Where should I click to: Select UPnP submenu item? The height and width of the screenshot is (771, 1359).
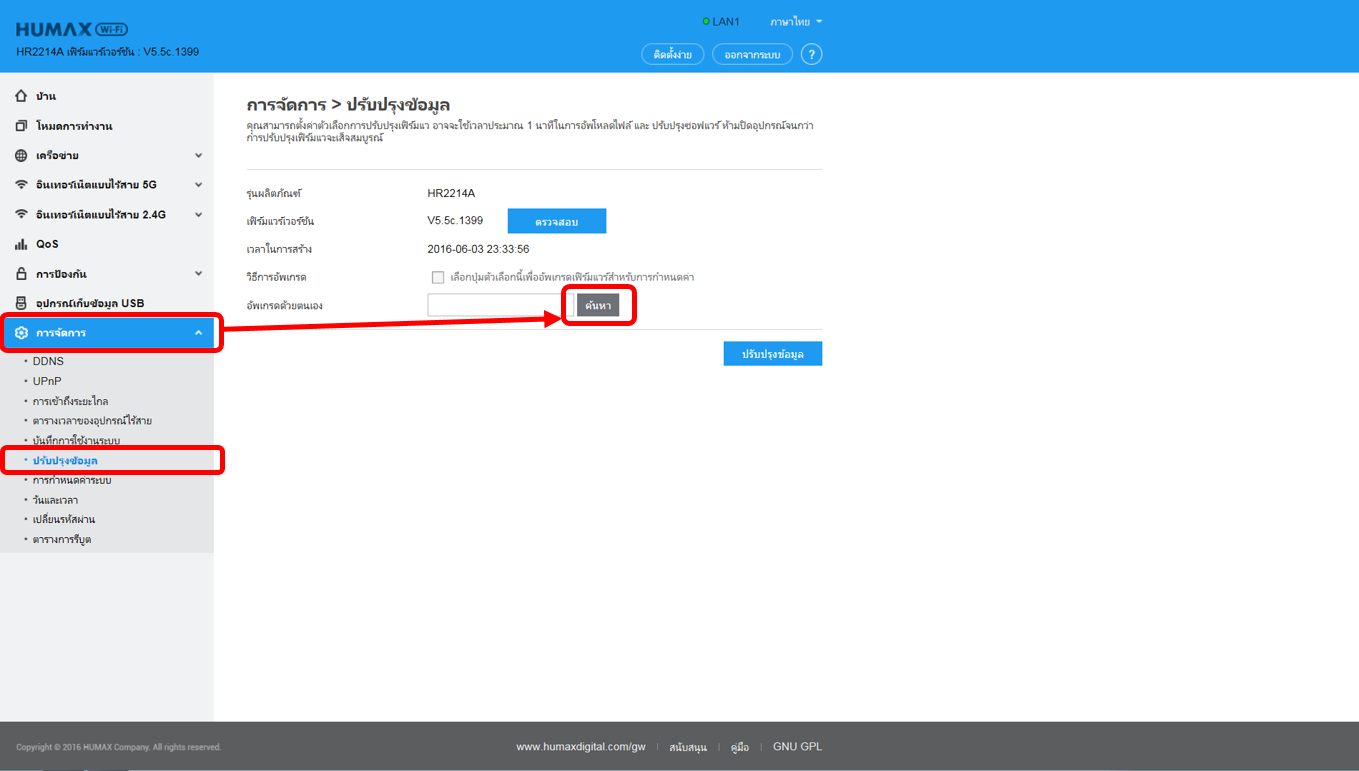47,381
